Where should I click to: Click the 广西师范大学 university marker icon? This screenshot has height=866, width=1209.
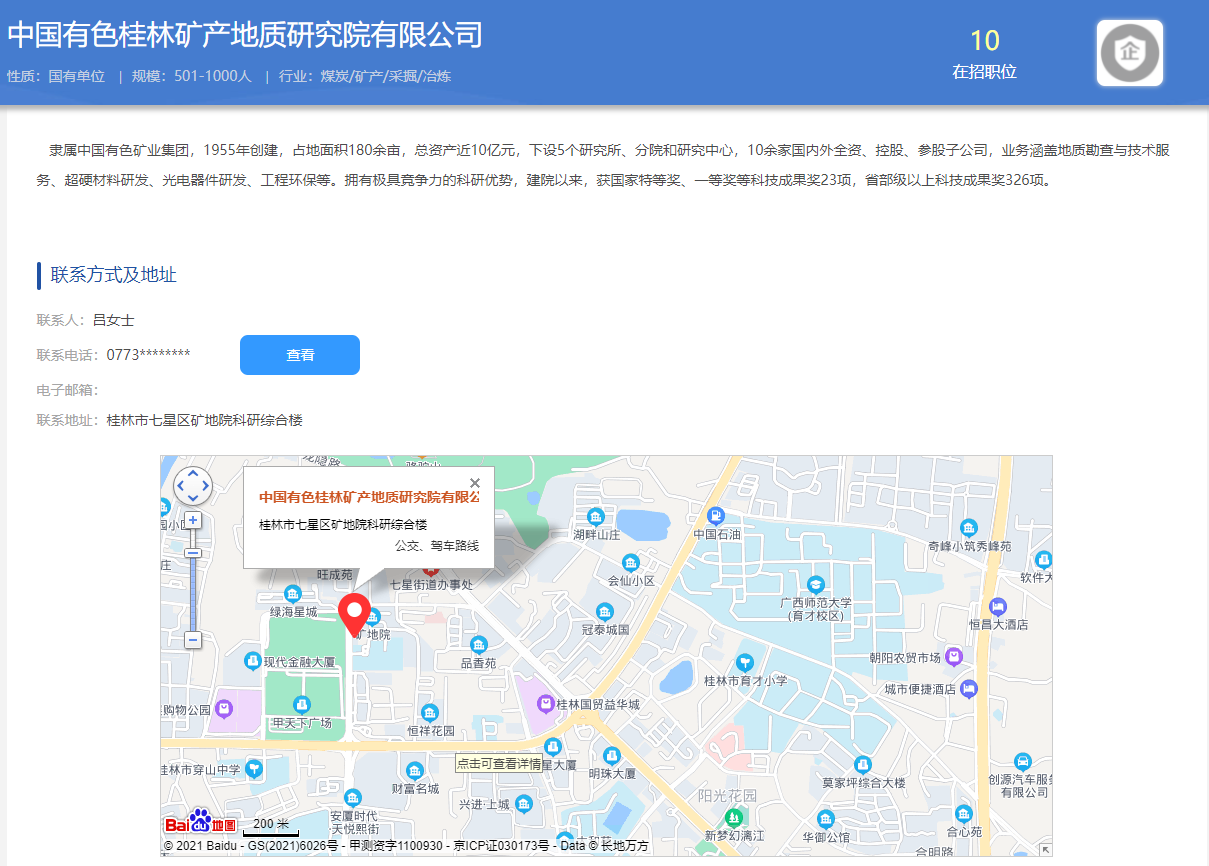[x=817, y=584]
